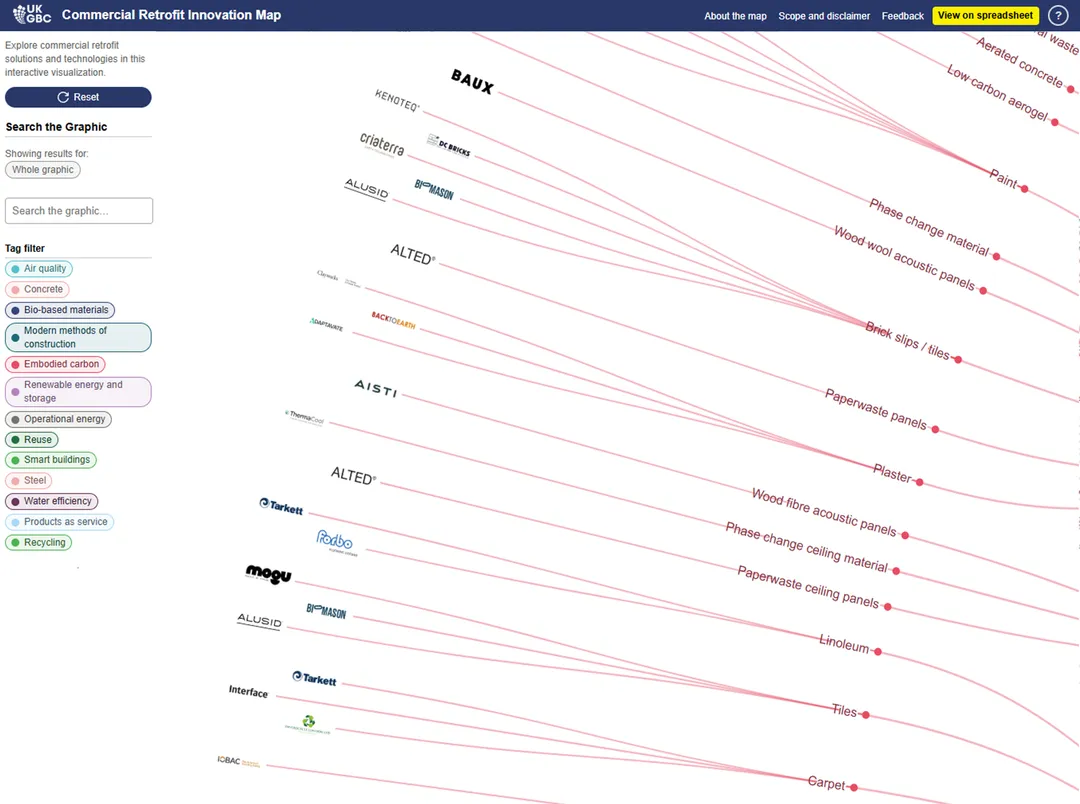Select the Back to Earth logo
Image resolution: width=1080 pixels, height=804 pixels.
coord(393,320)
